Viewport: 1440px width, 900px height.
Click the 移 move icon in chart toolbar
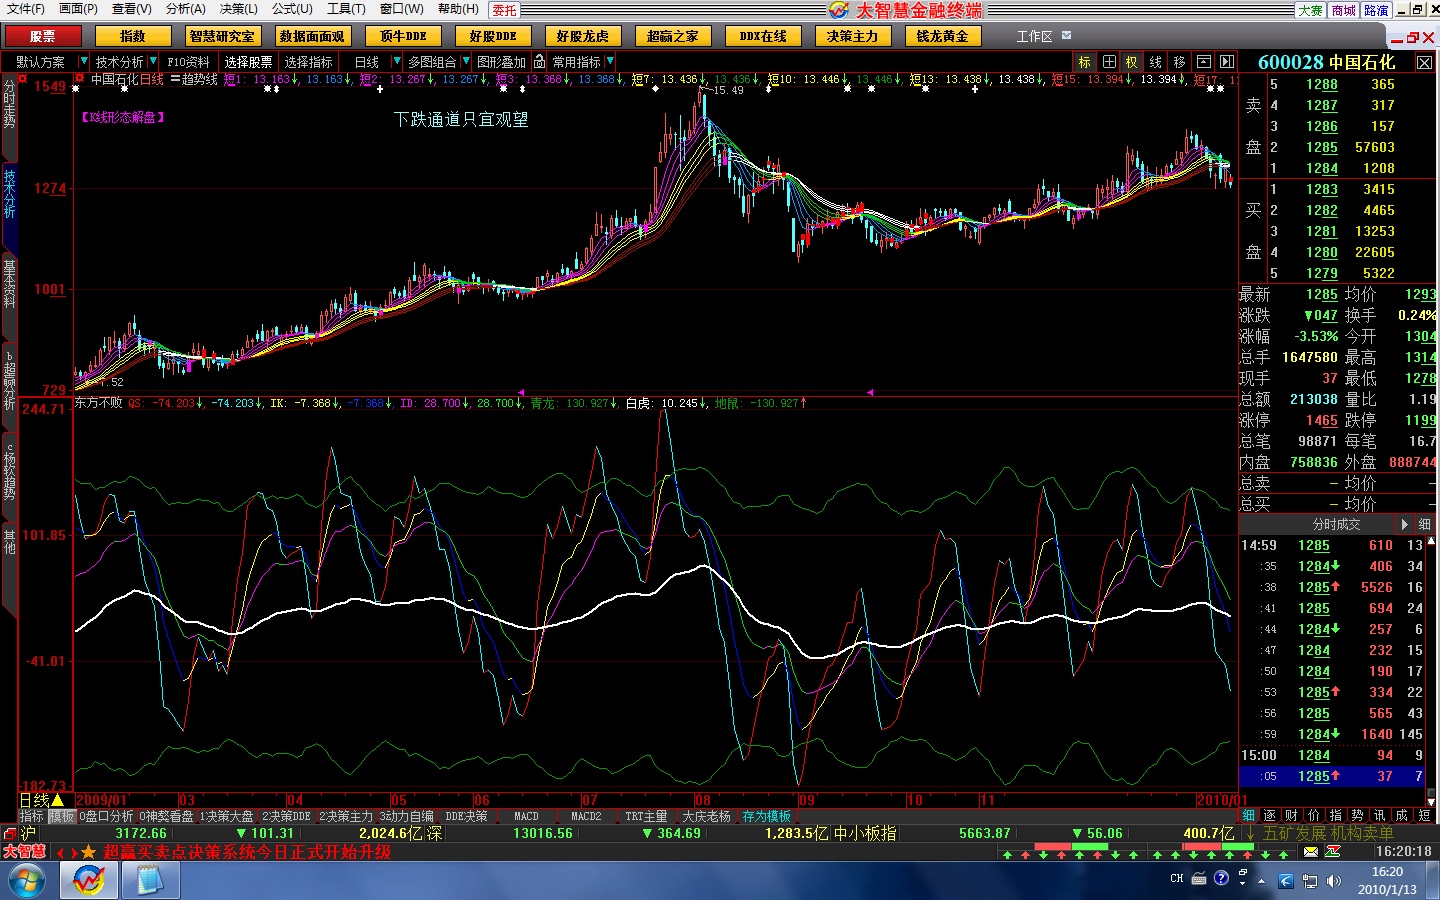(x=1180, y=62)
